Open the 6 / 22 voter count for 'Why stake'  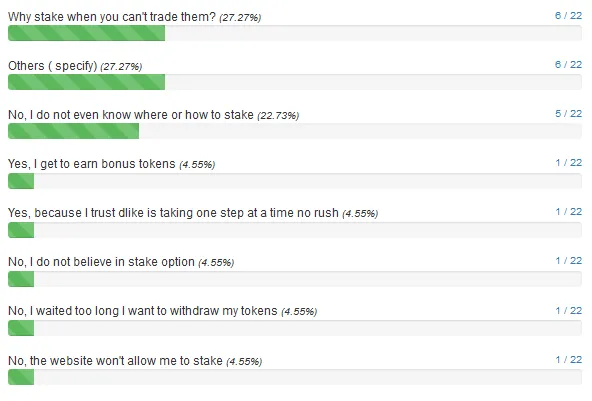pos(568,15)
